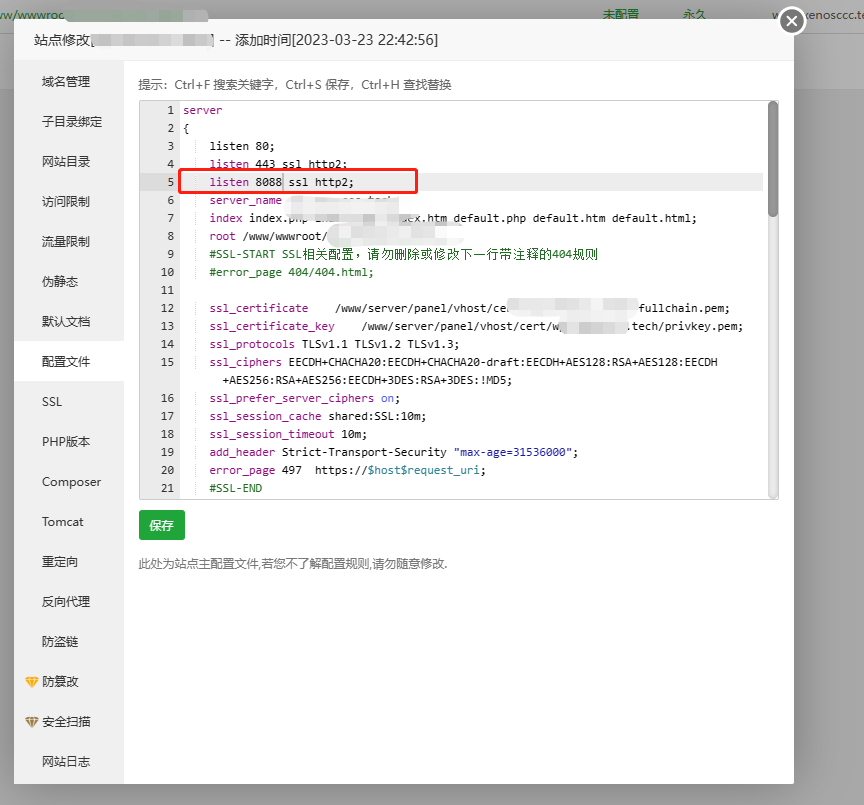Click the 'listen 8088 ssl http2;' line
The image size is (864, 805).
click(281, 182)
